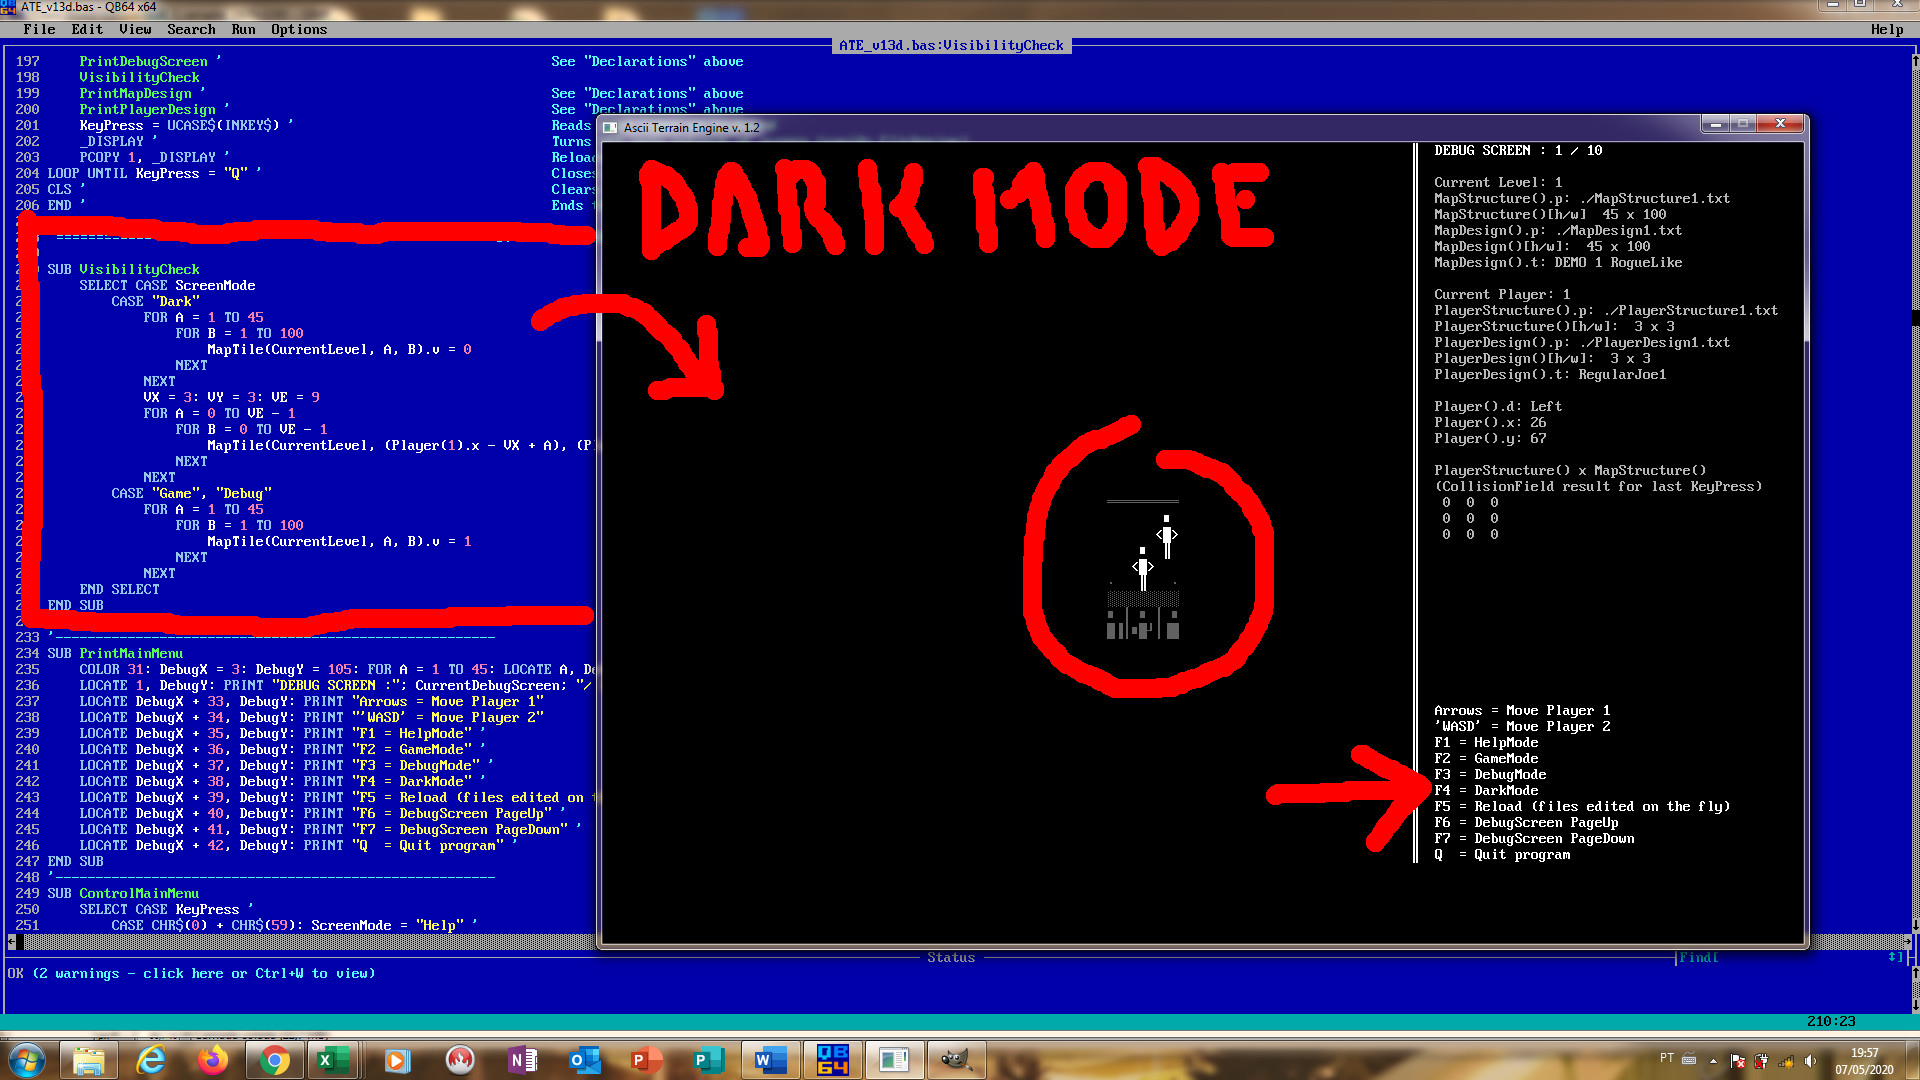This screenshot has width=1920, height=1080.
Task: Open the Run menu
Action: point(243,29)
